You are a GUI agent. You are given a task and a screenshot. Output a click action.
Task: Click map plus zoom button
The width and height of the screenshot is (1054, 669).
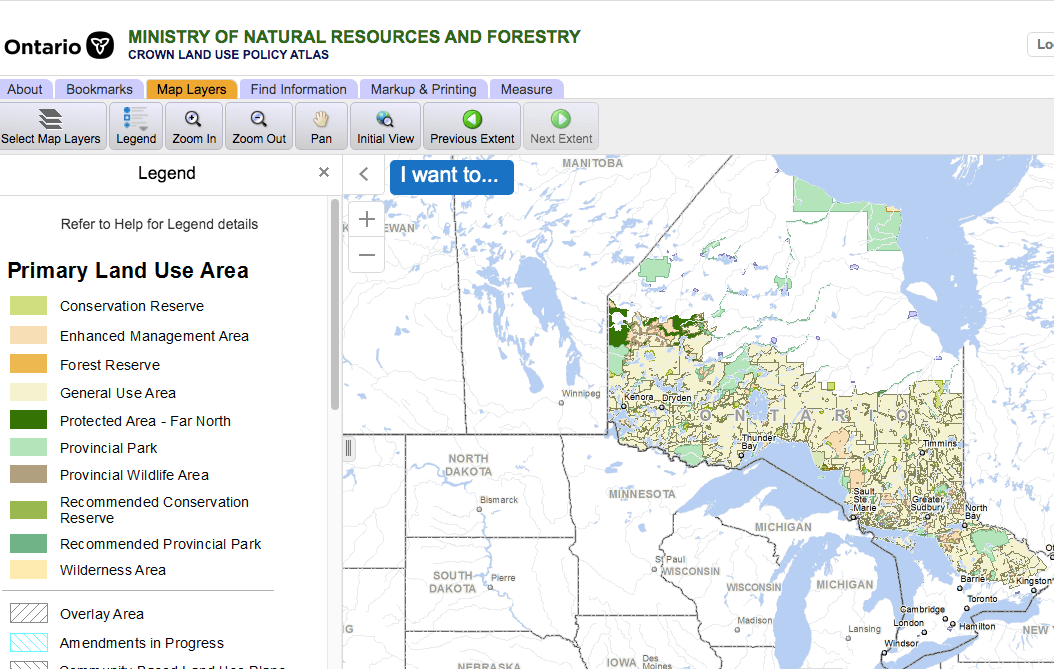366,219
